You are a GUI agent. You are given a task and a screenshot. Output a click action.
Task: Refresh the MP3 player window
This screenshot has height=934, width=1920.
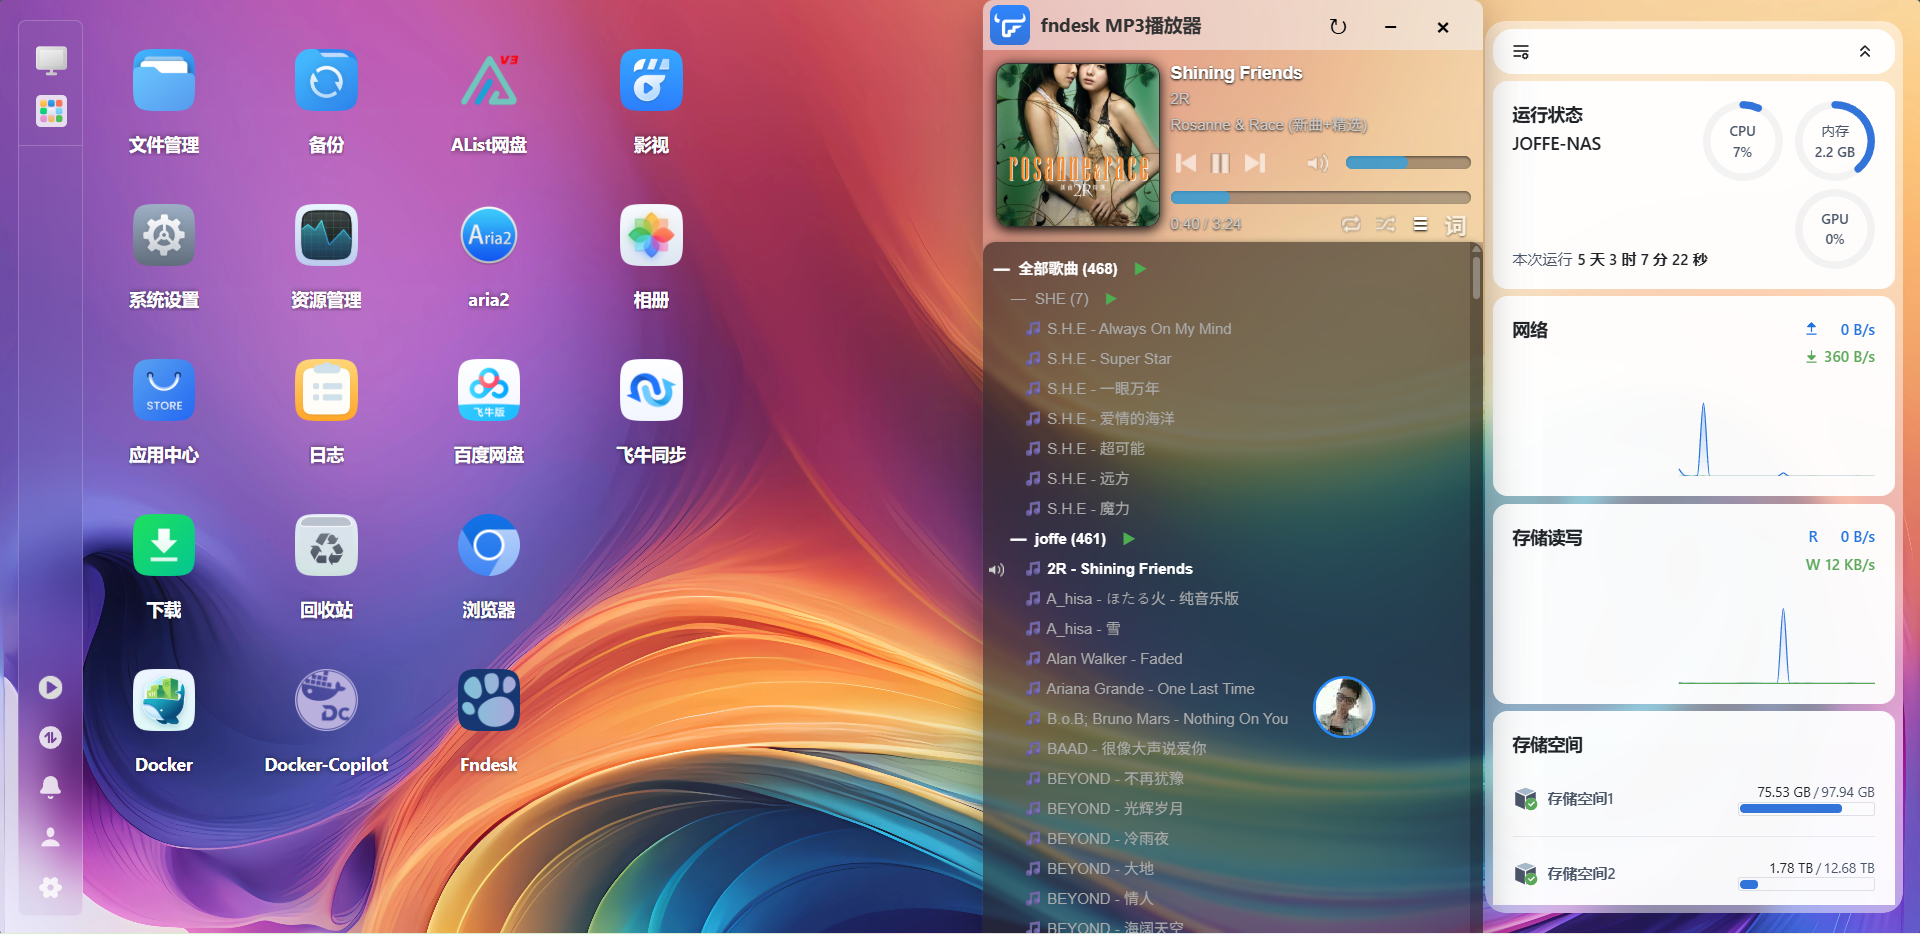tap(1339, 27)
